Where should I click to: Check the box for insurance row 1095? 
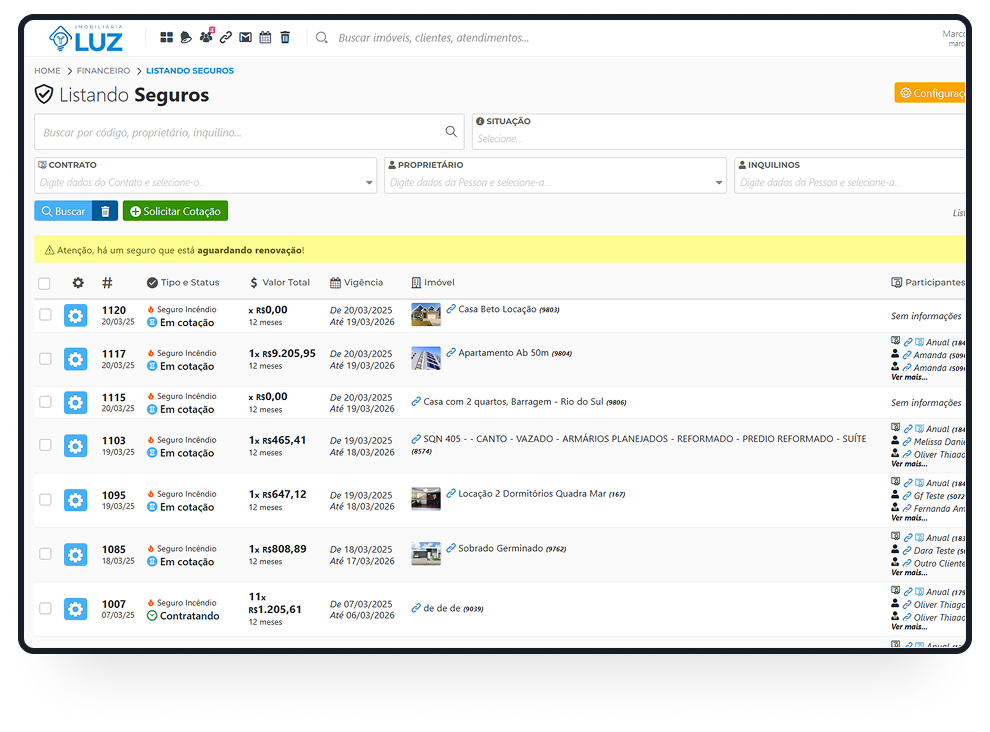(45, 499)
